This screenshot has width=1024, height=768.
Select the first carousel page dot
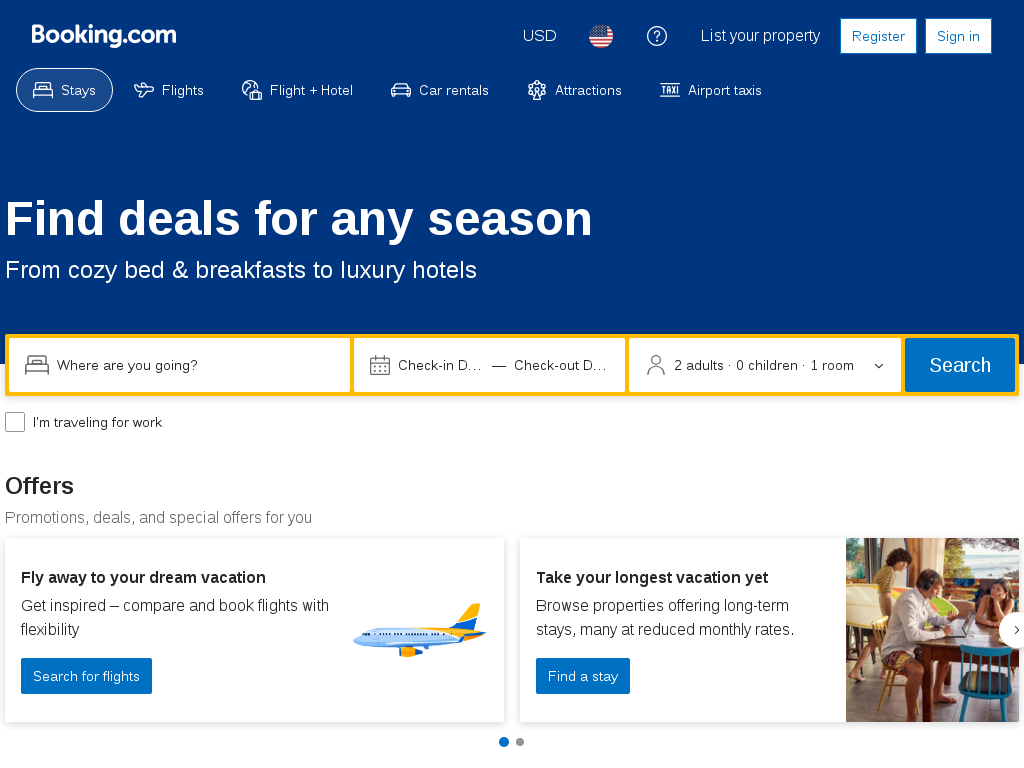click(504, 742)
